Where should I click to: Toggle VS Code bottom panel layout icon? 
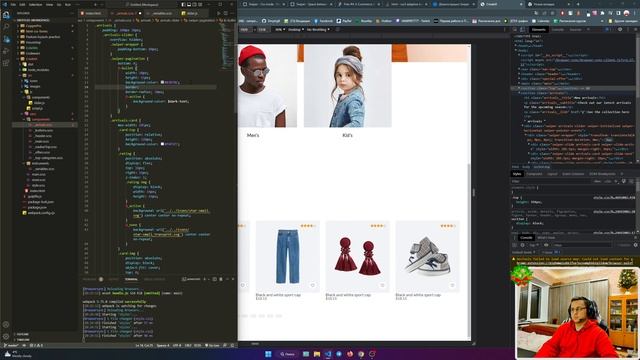pos(189,4)
